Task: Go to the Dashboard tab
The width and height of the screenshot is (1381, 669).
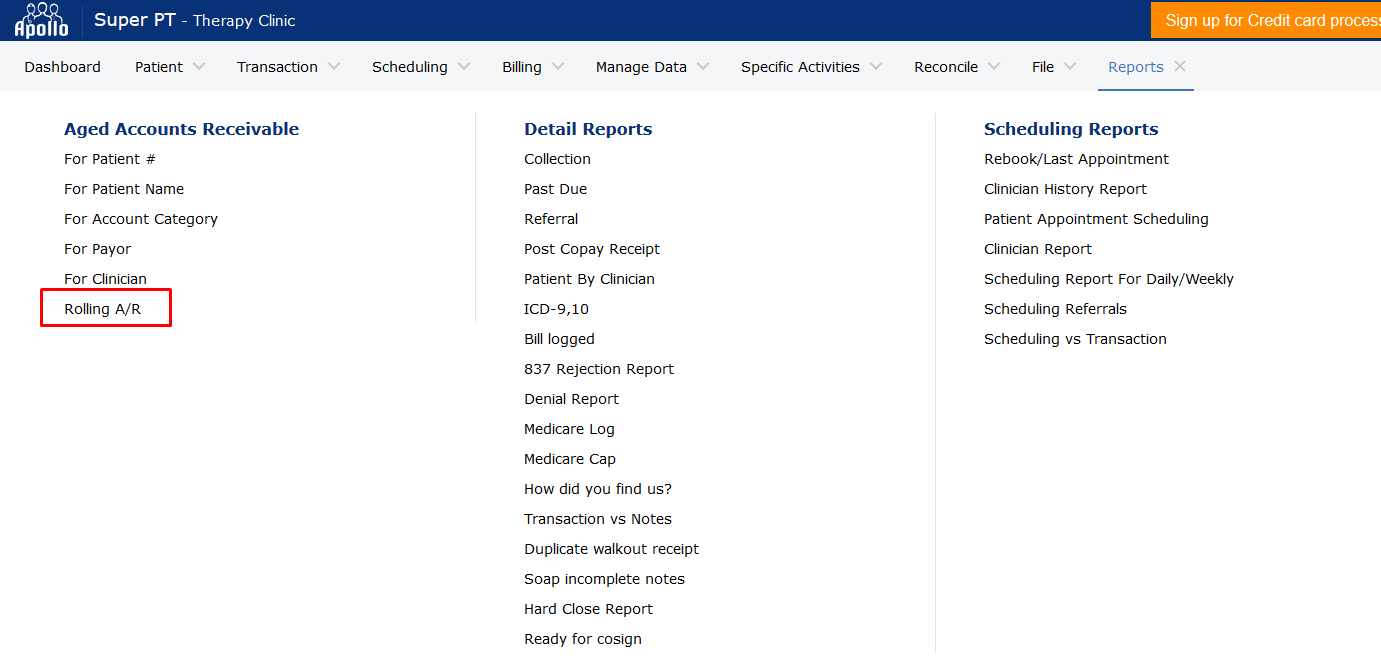Action: coord(62,67)
